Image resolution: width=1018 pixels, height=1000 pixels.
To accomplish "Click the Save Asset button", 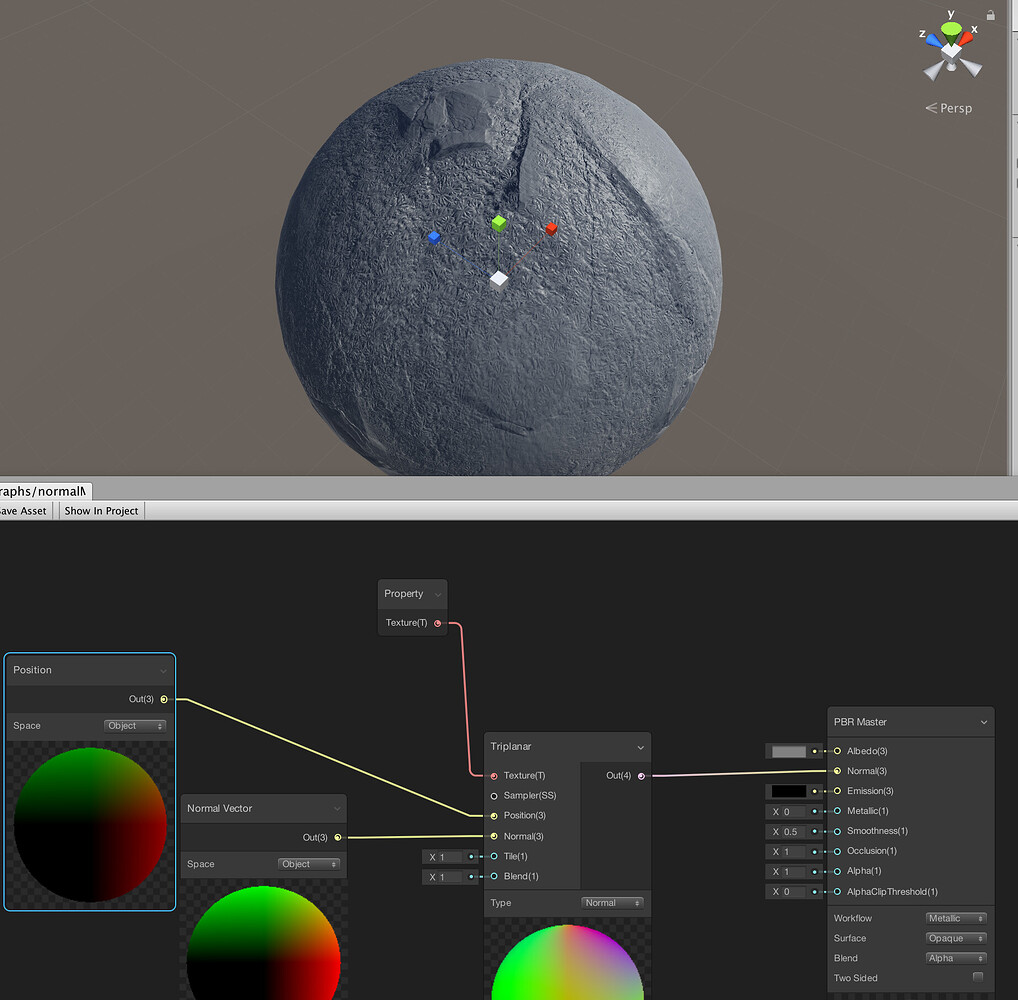I will (23, 511).
